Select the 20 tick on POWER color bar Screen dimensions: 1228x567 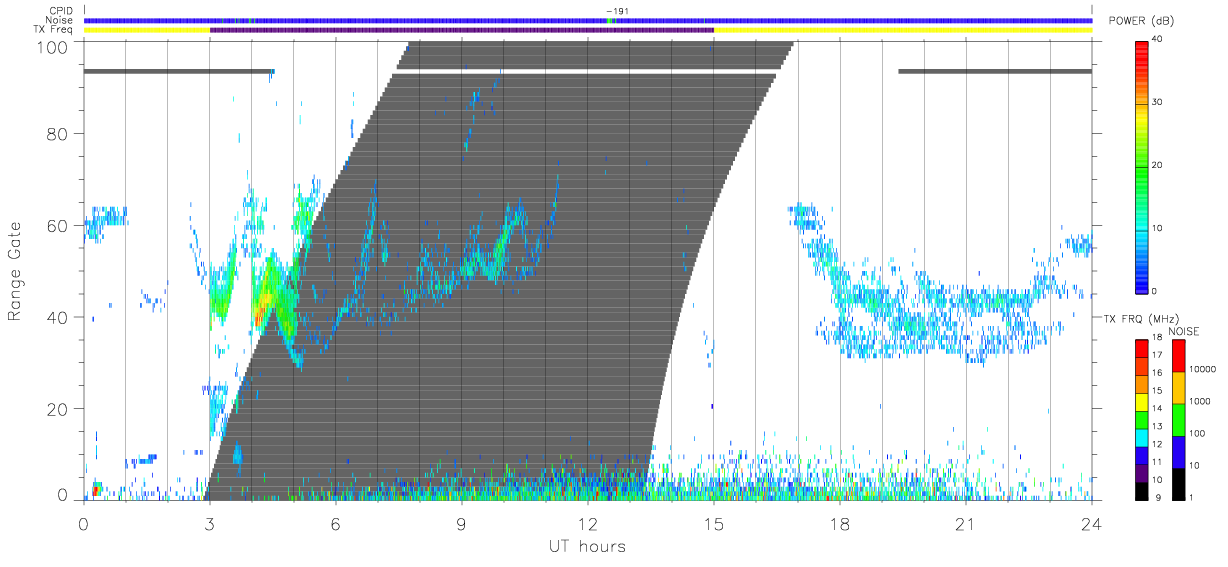point(1158,165)
